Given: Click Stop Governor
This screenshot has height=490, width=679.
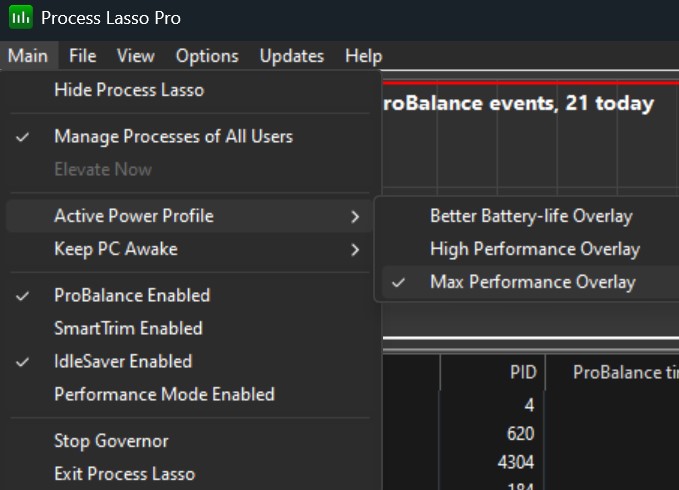Looking at the screenshot, I should tap(111, 441).
